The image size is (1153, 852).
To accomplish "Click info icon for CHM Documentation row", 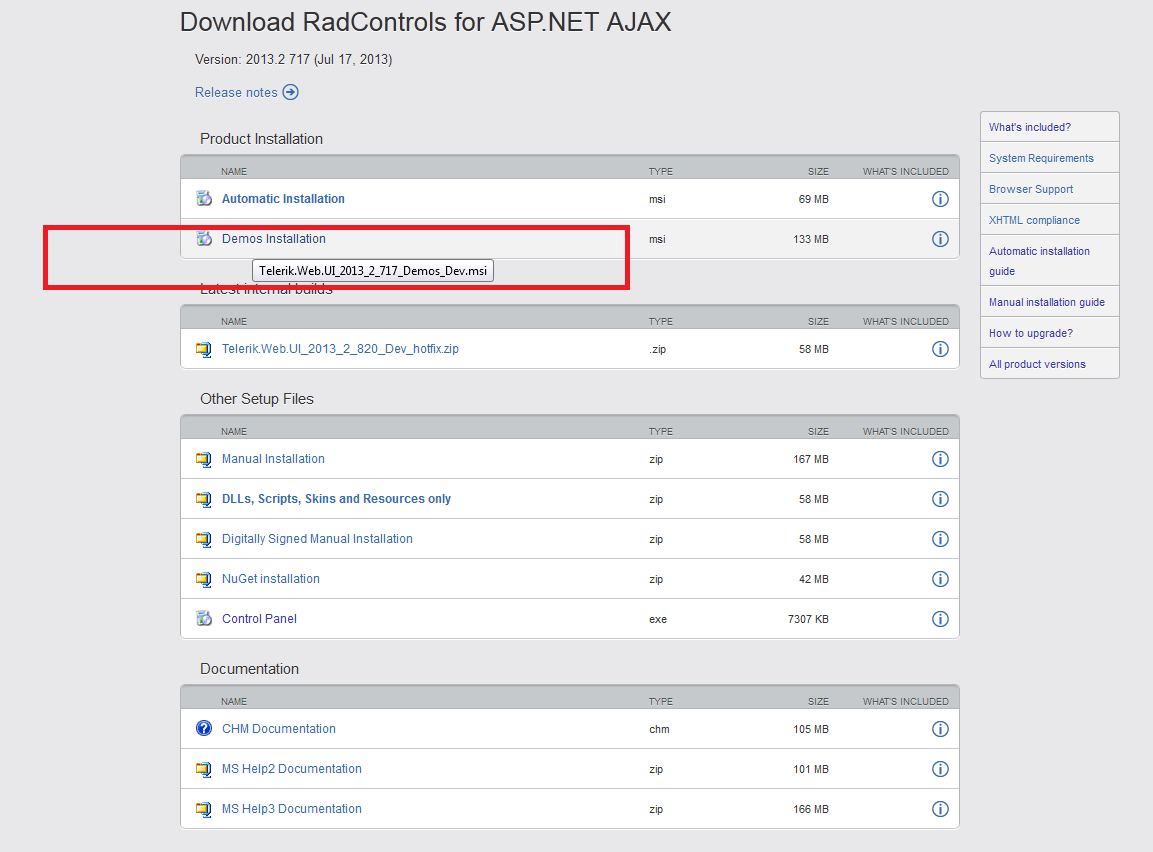I will (x=940, y=729).
